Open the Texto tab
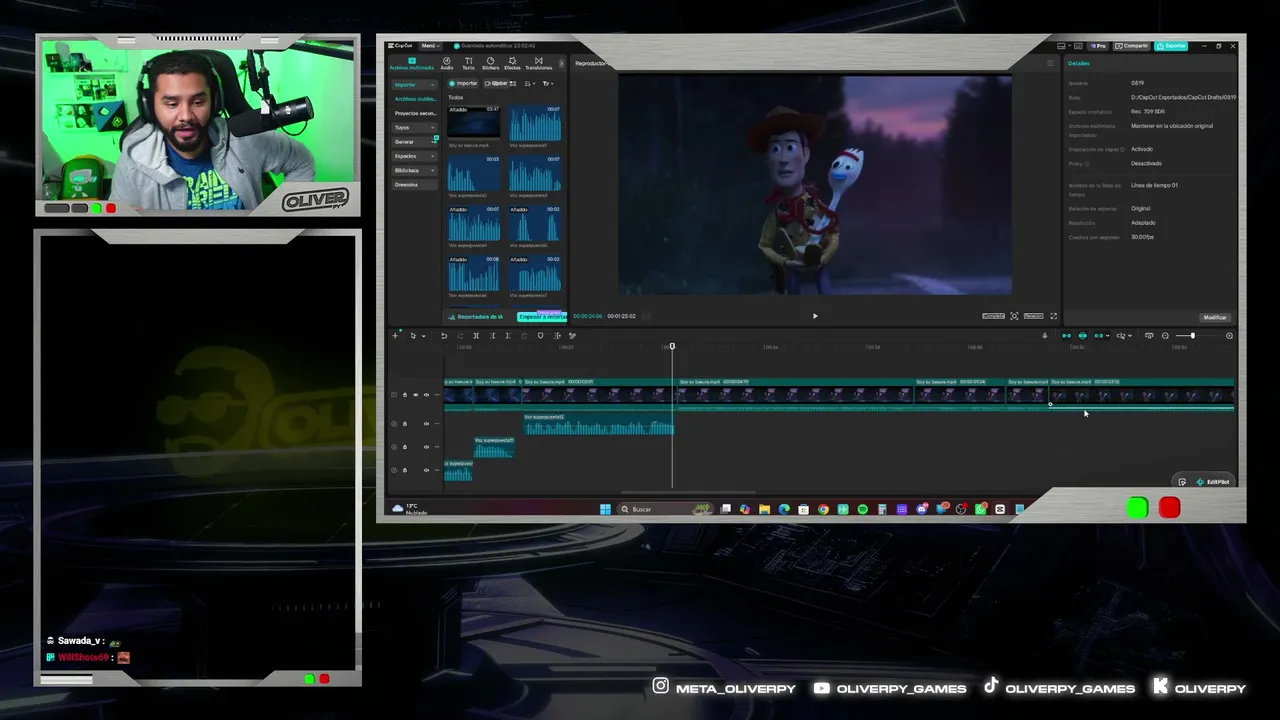Viewport: 1280px width, 720px height. (x=468, y=63)
